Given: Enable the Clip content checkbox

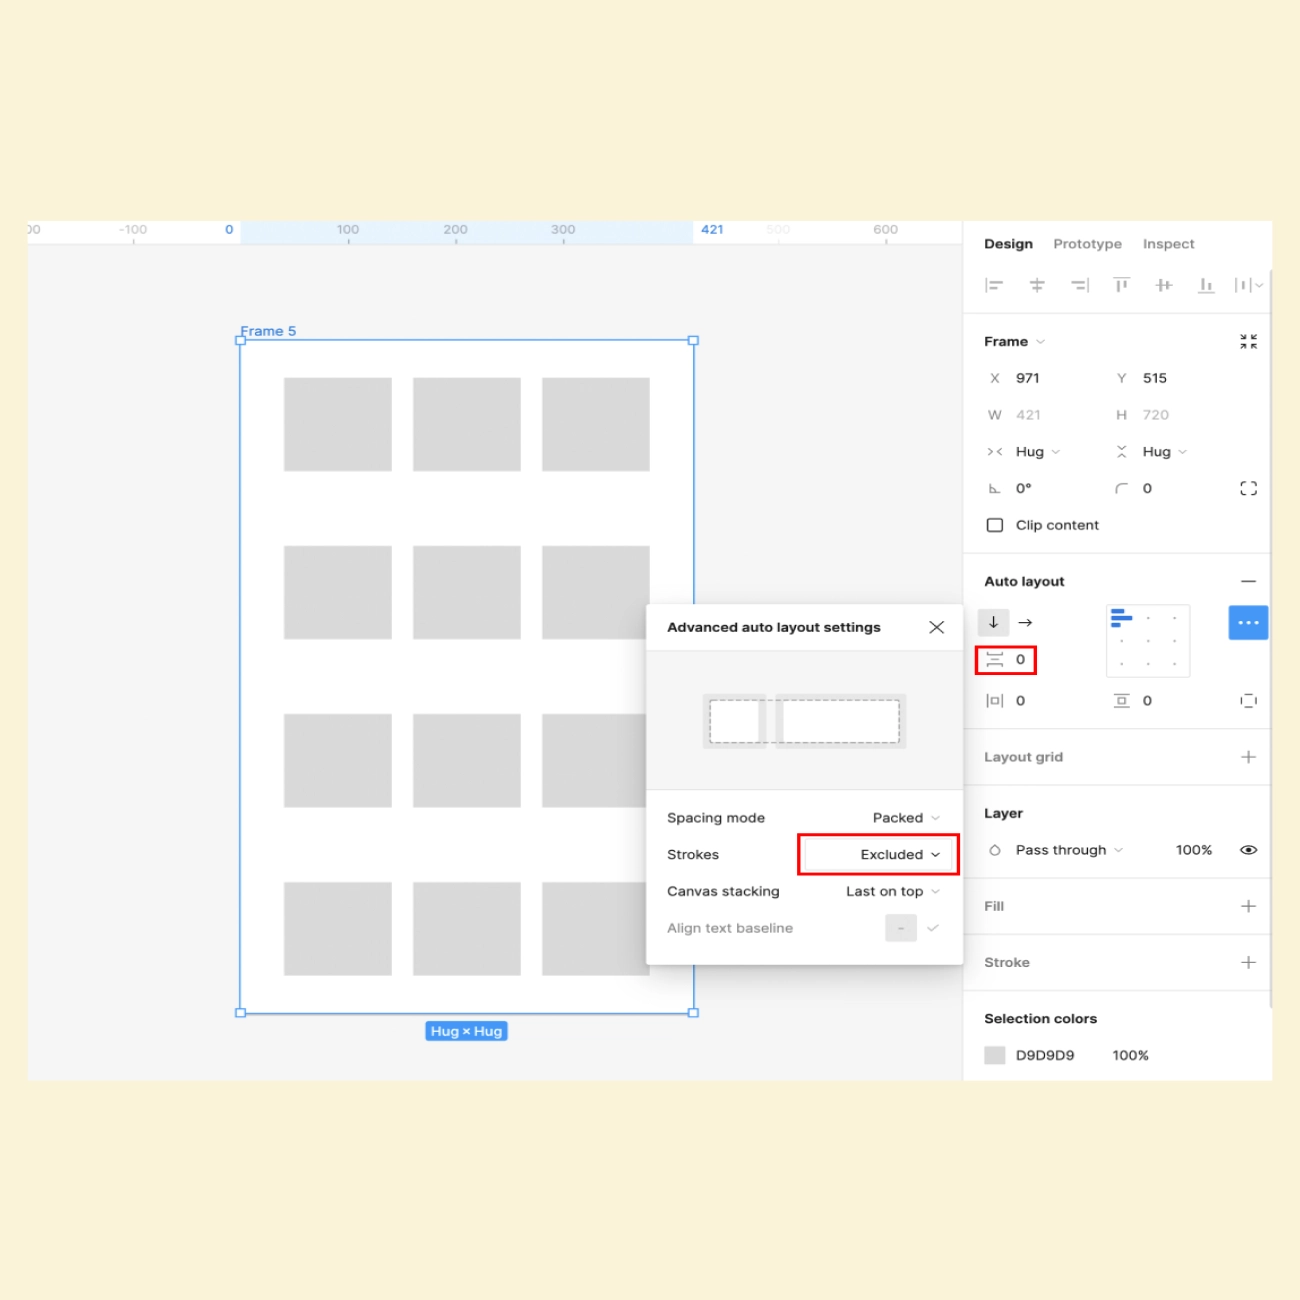Looking at the screenshot, I should [x=995, y=525].
